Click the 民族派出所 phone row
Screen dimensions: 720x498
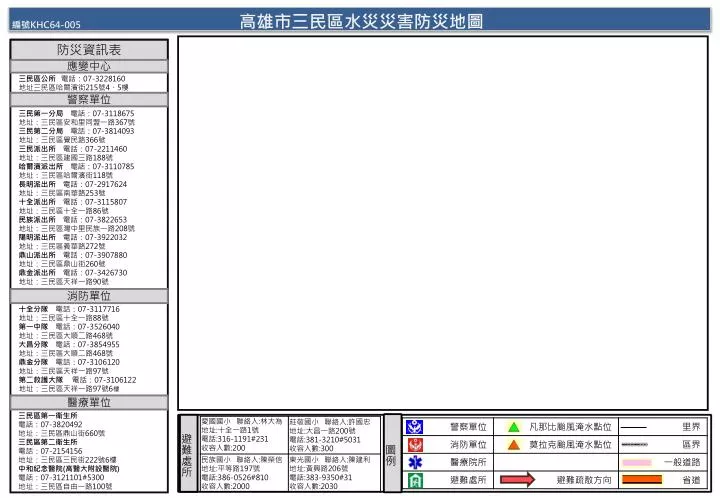(x=73, y=220)
